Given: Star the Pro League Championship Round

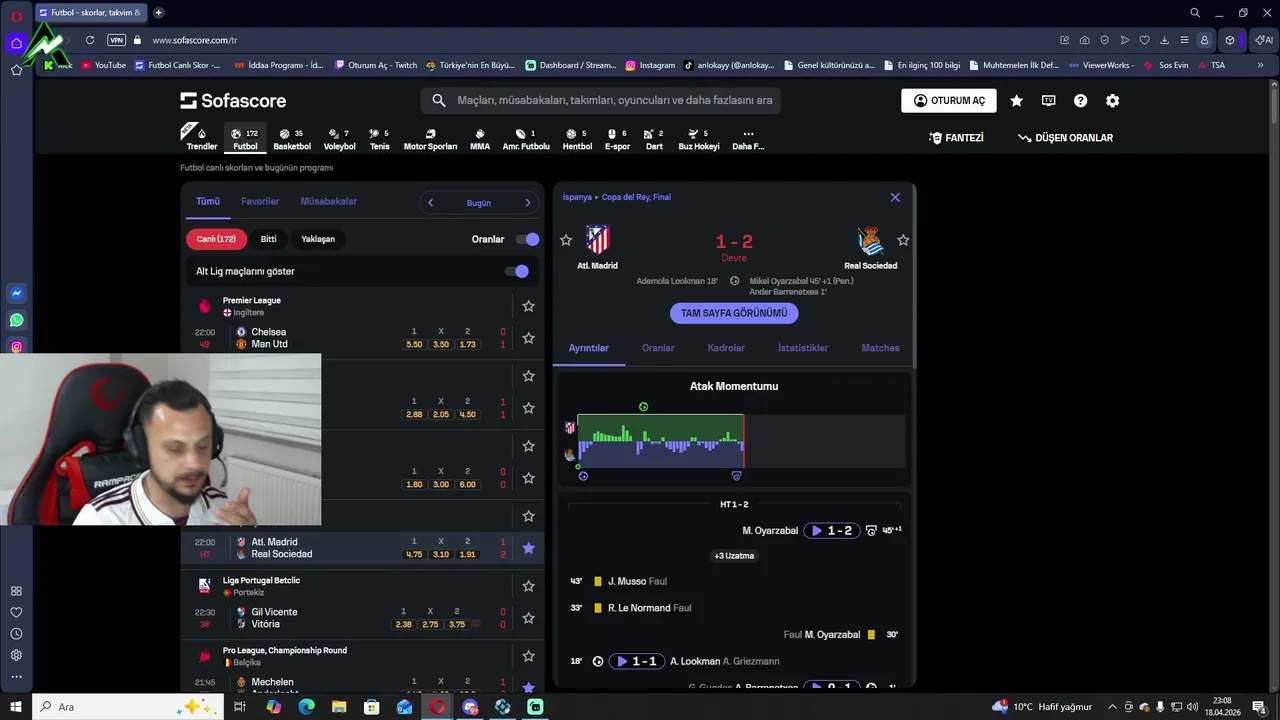Looking at the screenshot, I should pyautogui.click(x=528, y=656).
